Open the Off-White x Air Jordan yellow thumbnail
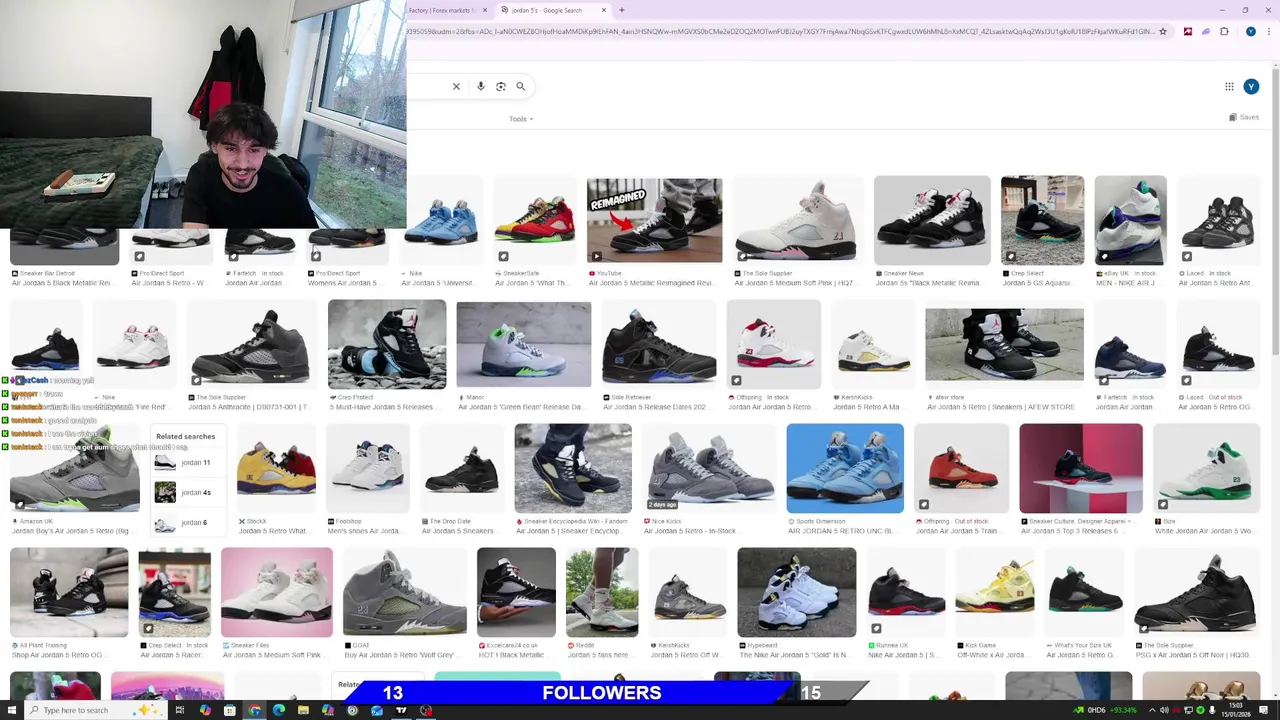 [994, 592]
